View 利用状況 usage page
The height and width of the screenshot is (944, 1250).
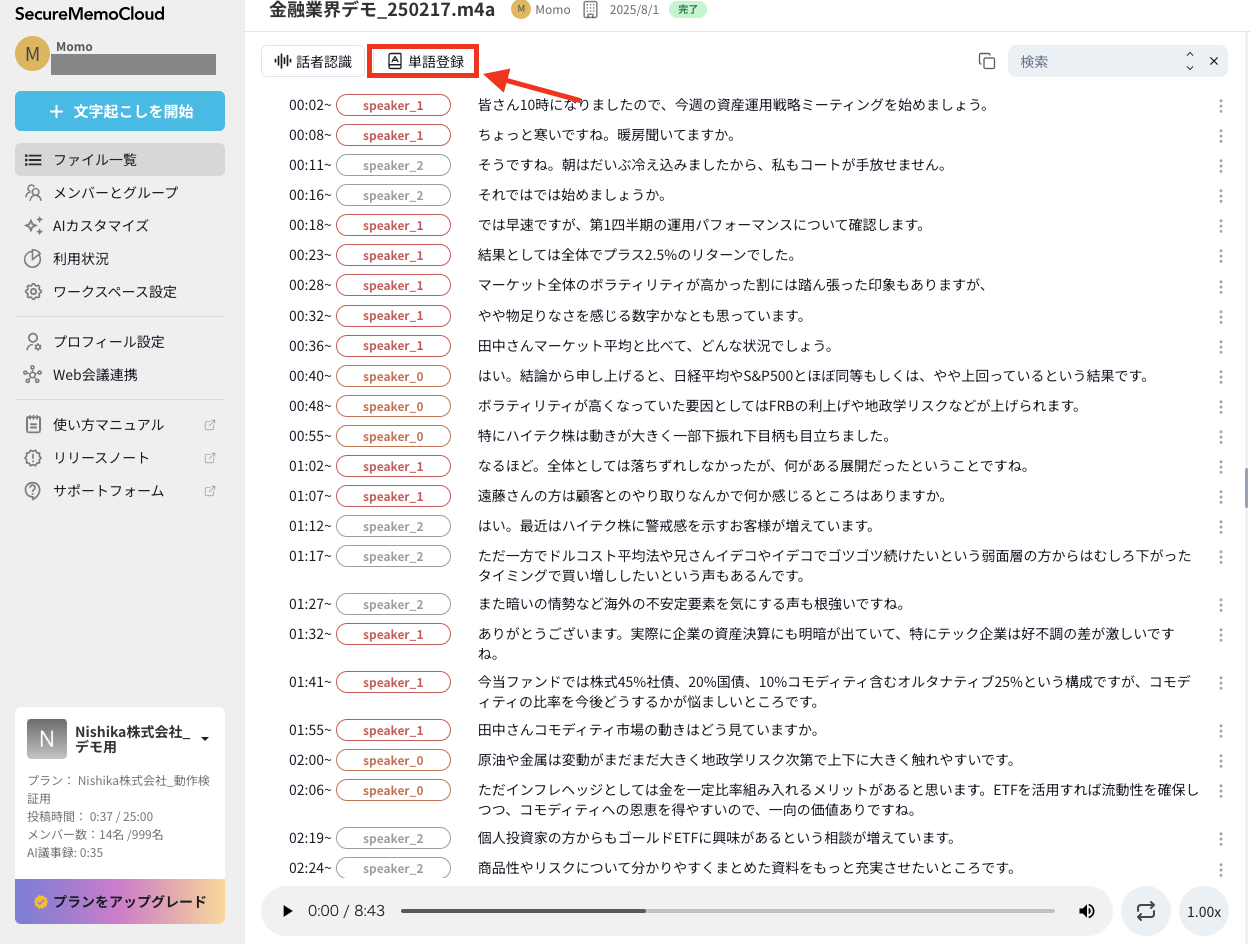80,258
